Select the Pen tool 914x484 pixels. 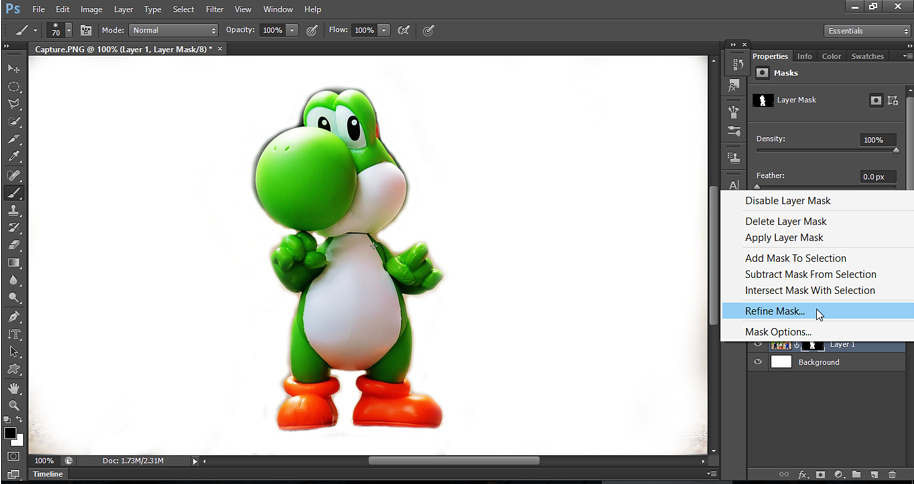13,317
